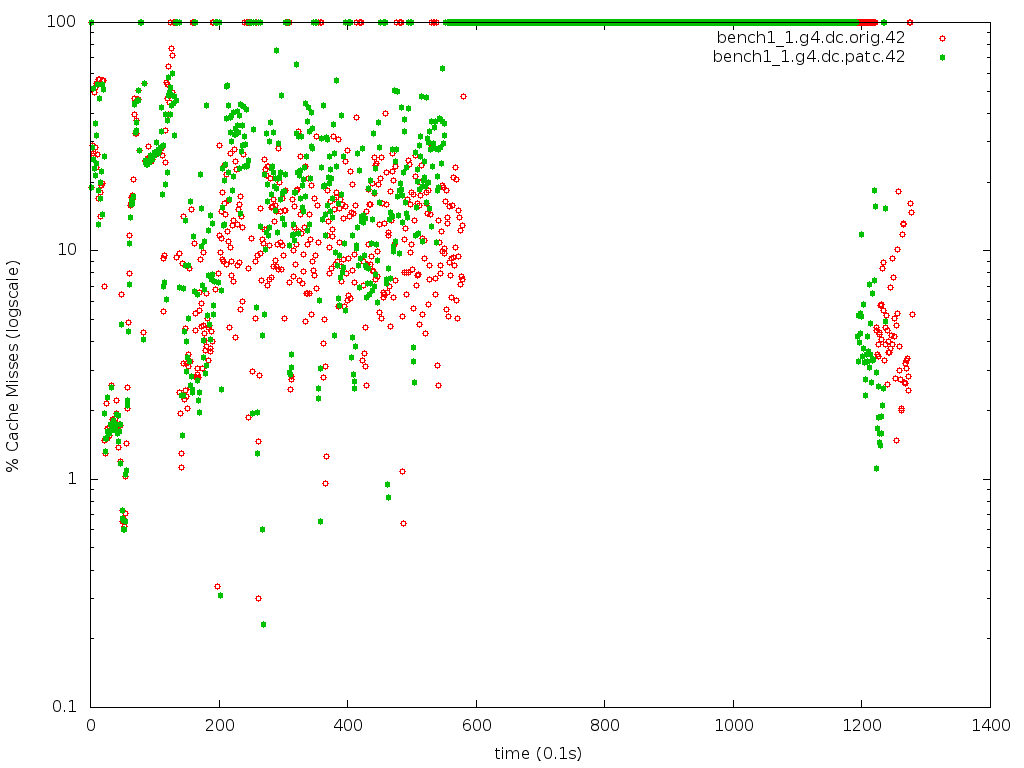
Task: Click the solid green band along the top
Action: (650, 22)
